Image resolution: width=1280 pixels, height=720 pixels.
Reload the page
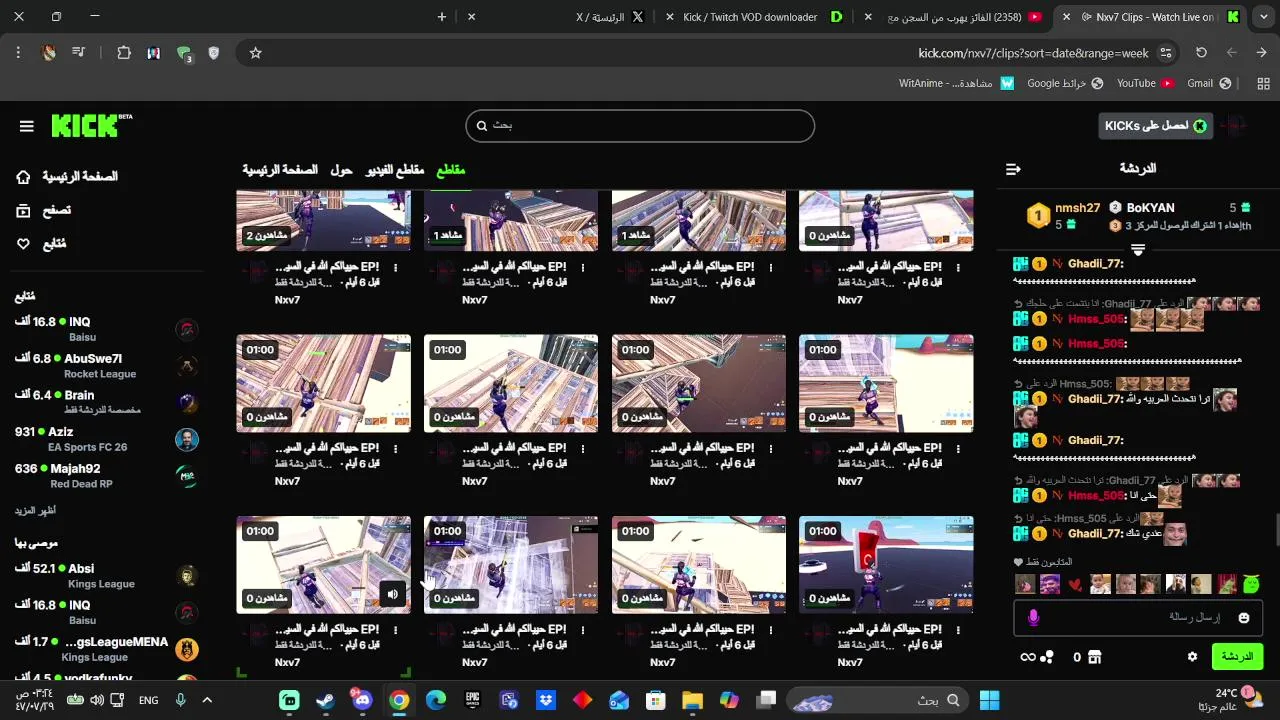(1201, 53)
